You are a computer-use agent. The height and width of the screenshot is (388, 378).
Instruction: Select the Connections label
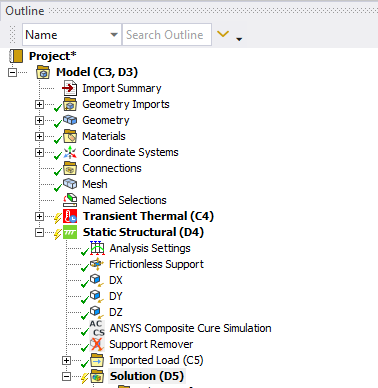[112, 168]
